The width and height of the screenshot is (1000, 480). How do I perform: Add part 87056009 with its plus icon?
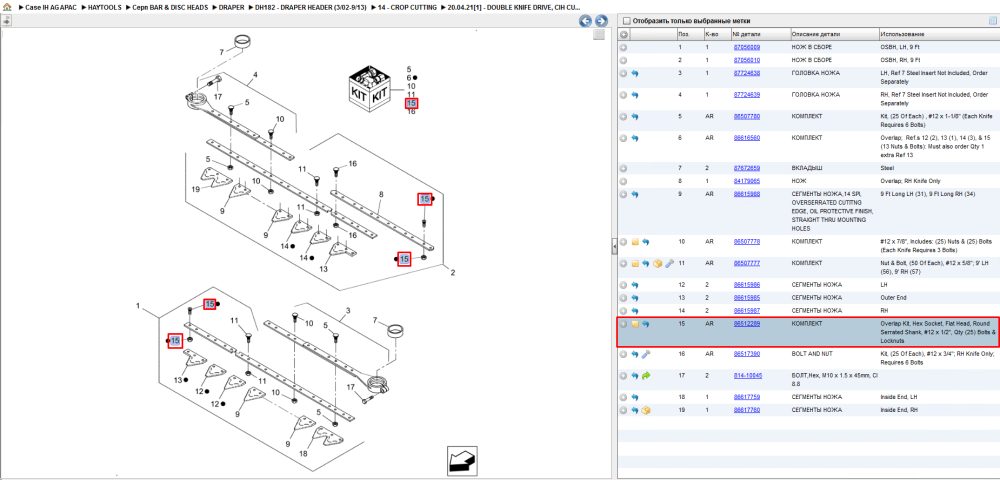click(624, 48)
